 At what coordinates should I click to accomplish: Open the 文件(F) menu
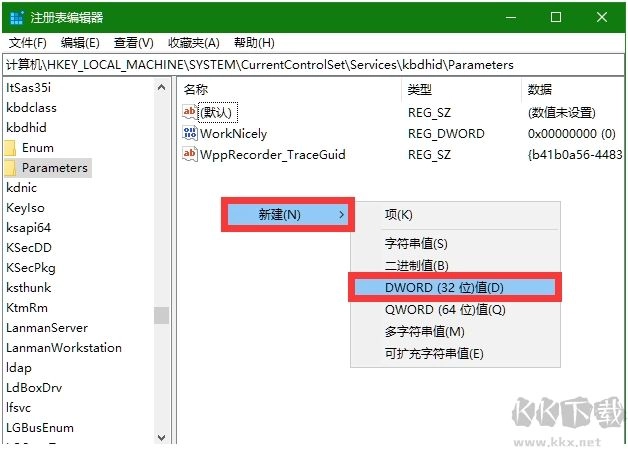click(x=28, y=43)
